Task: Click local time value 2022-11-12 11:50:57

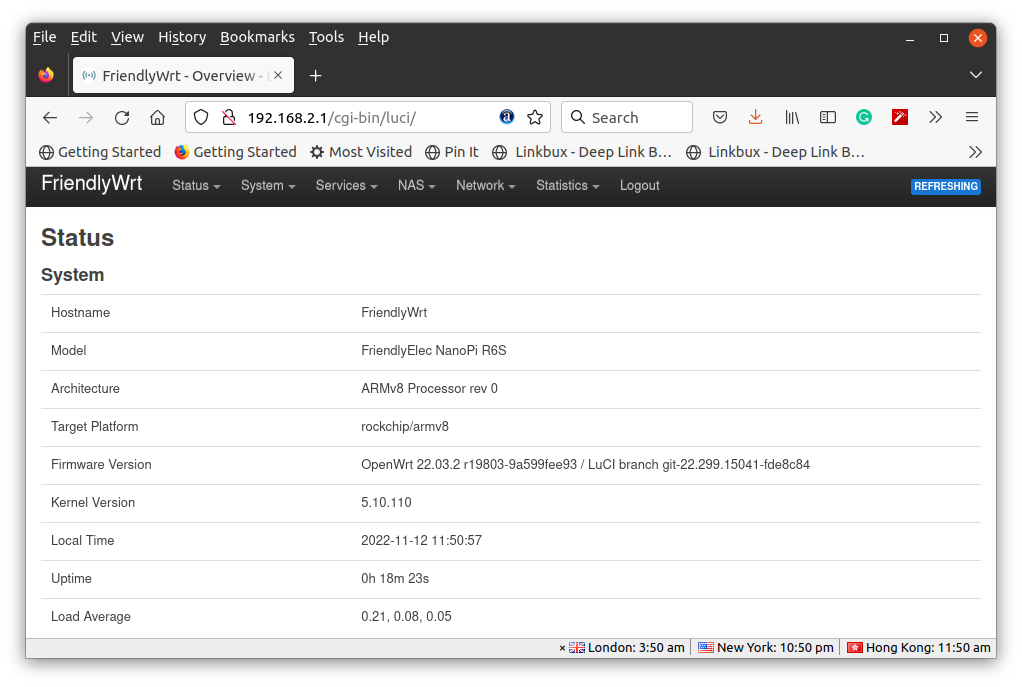Action: (x=422, y=540)
